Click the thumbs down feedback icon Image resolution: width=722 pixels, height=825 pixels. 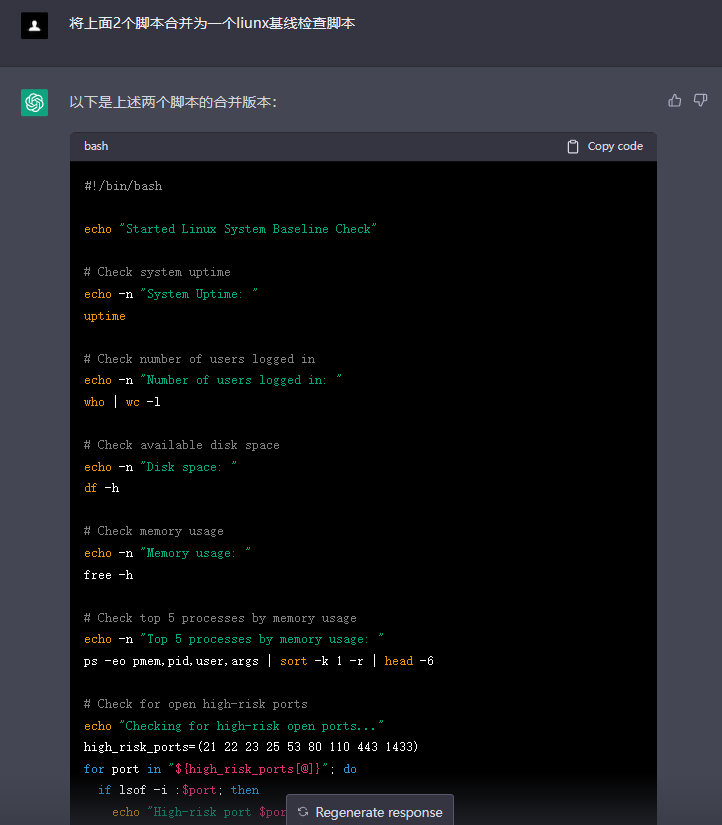(700, 100)
